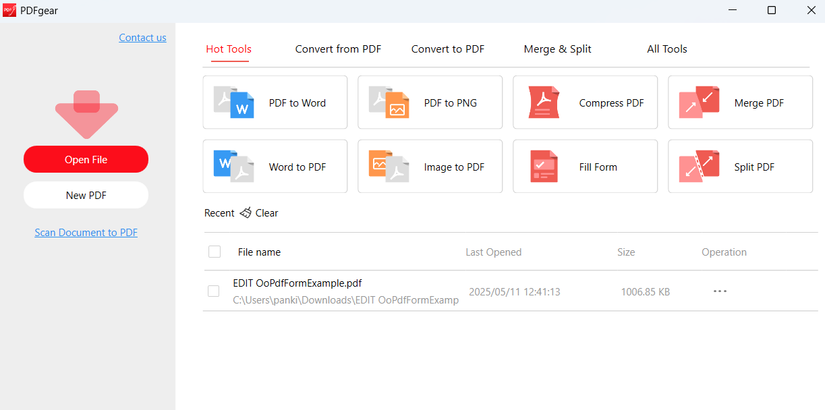
Task: Create a document with New PDF button
Action: [x=86, y=195]
